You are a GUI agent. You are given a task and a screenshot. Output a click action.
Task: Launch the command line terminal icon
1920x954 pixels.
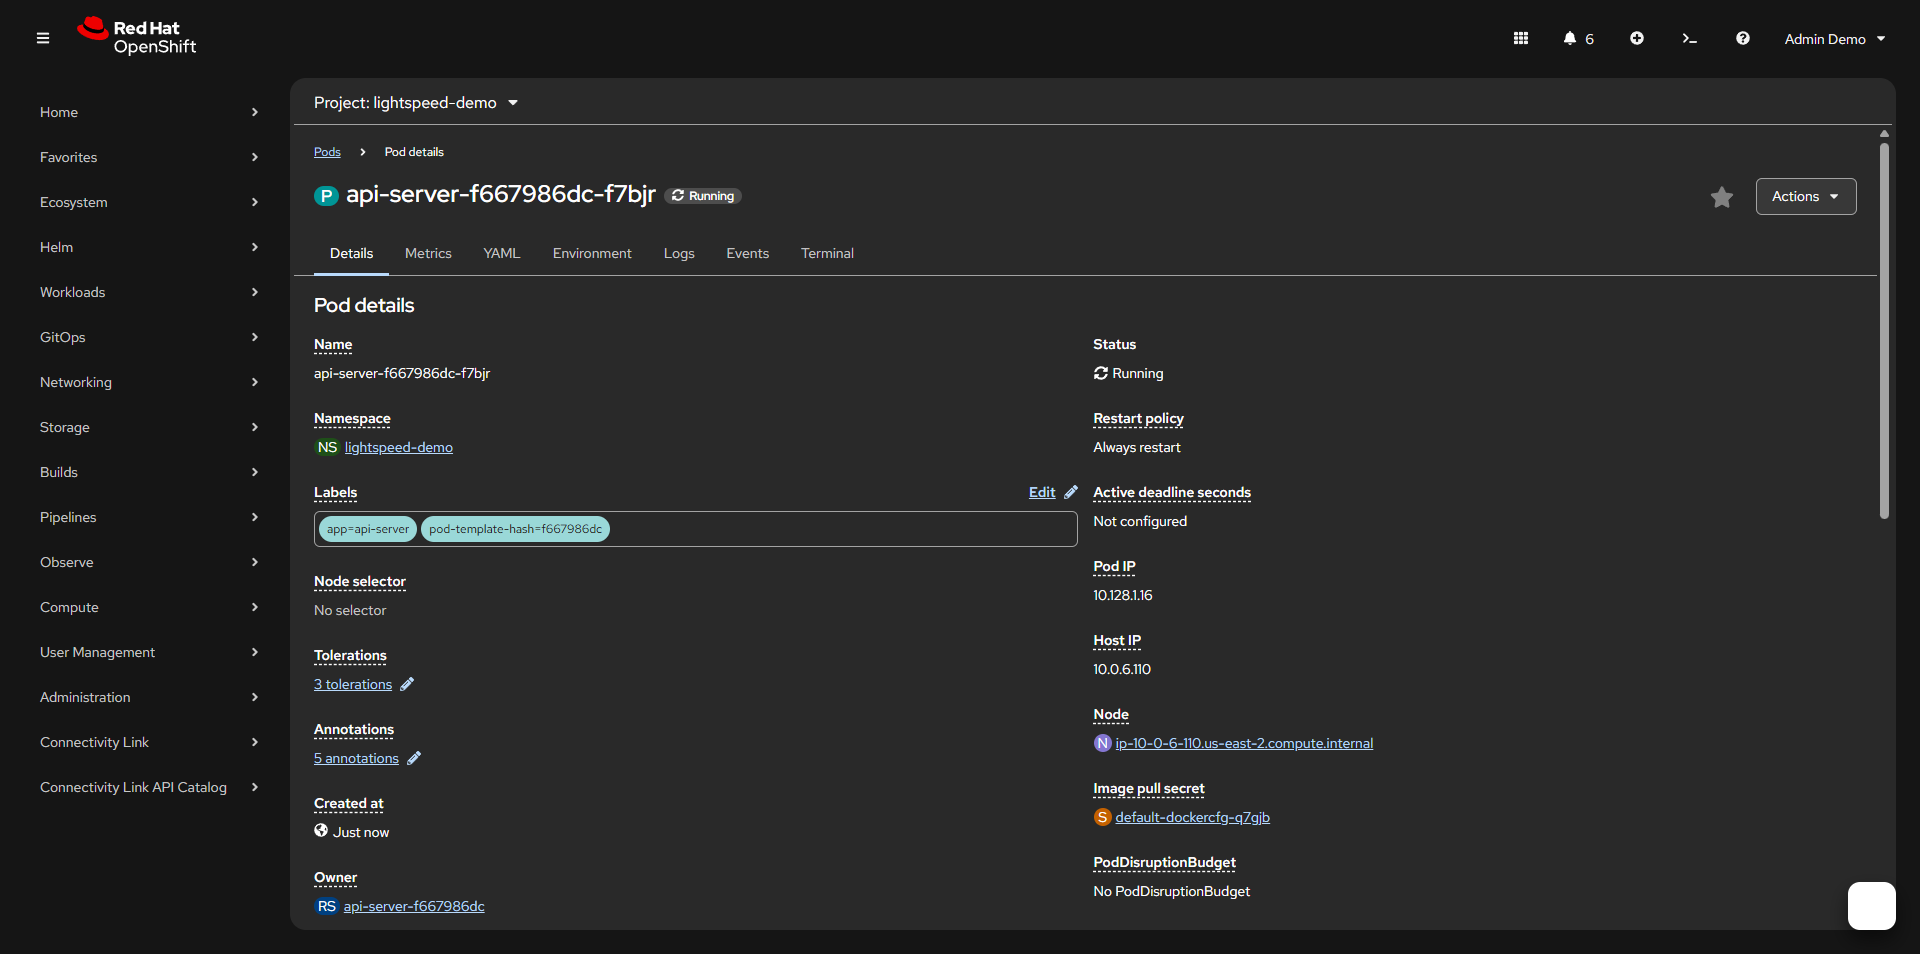coord(1690,38)
